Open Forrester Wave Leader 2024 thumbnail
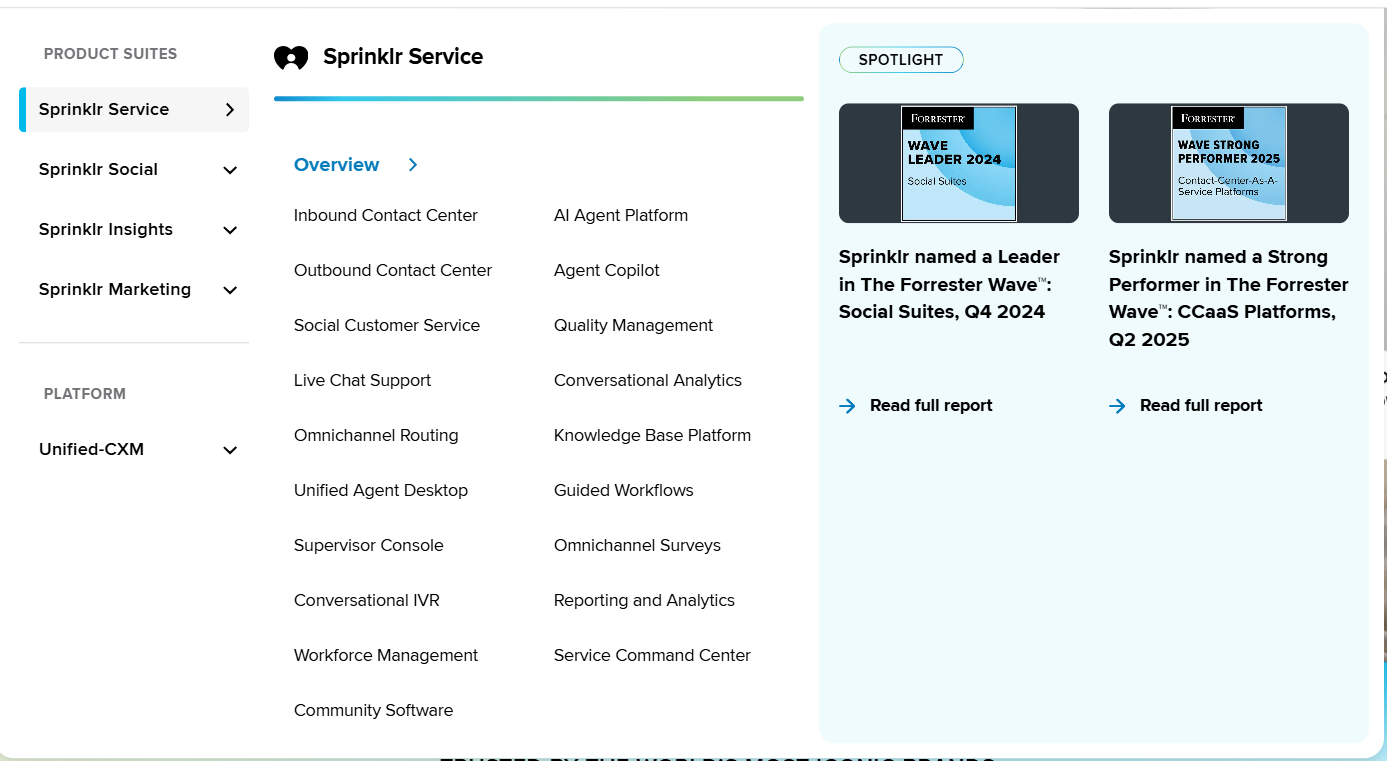The image size is (1387, 761). 958,163
